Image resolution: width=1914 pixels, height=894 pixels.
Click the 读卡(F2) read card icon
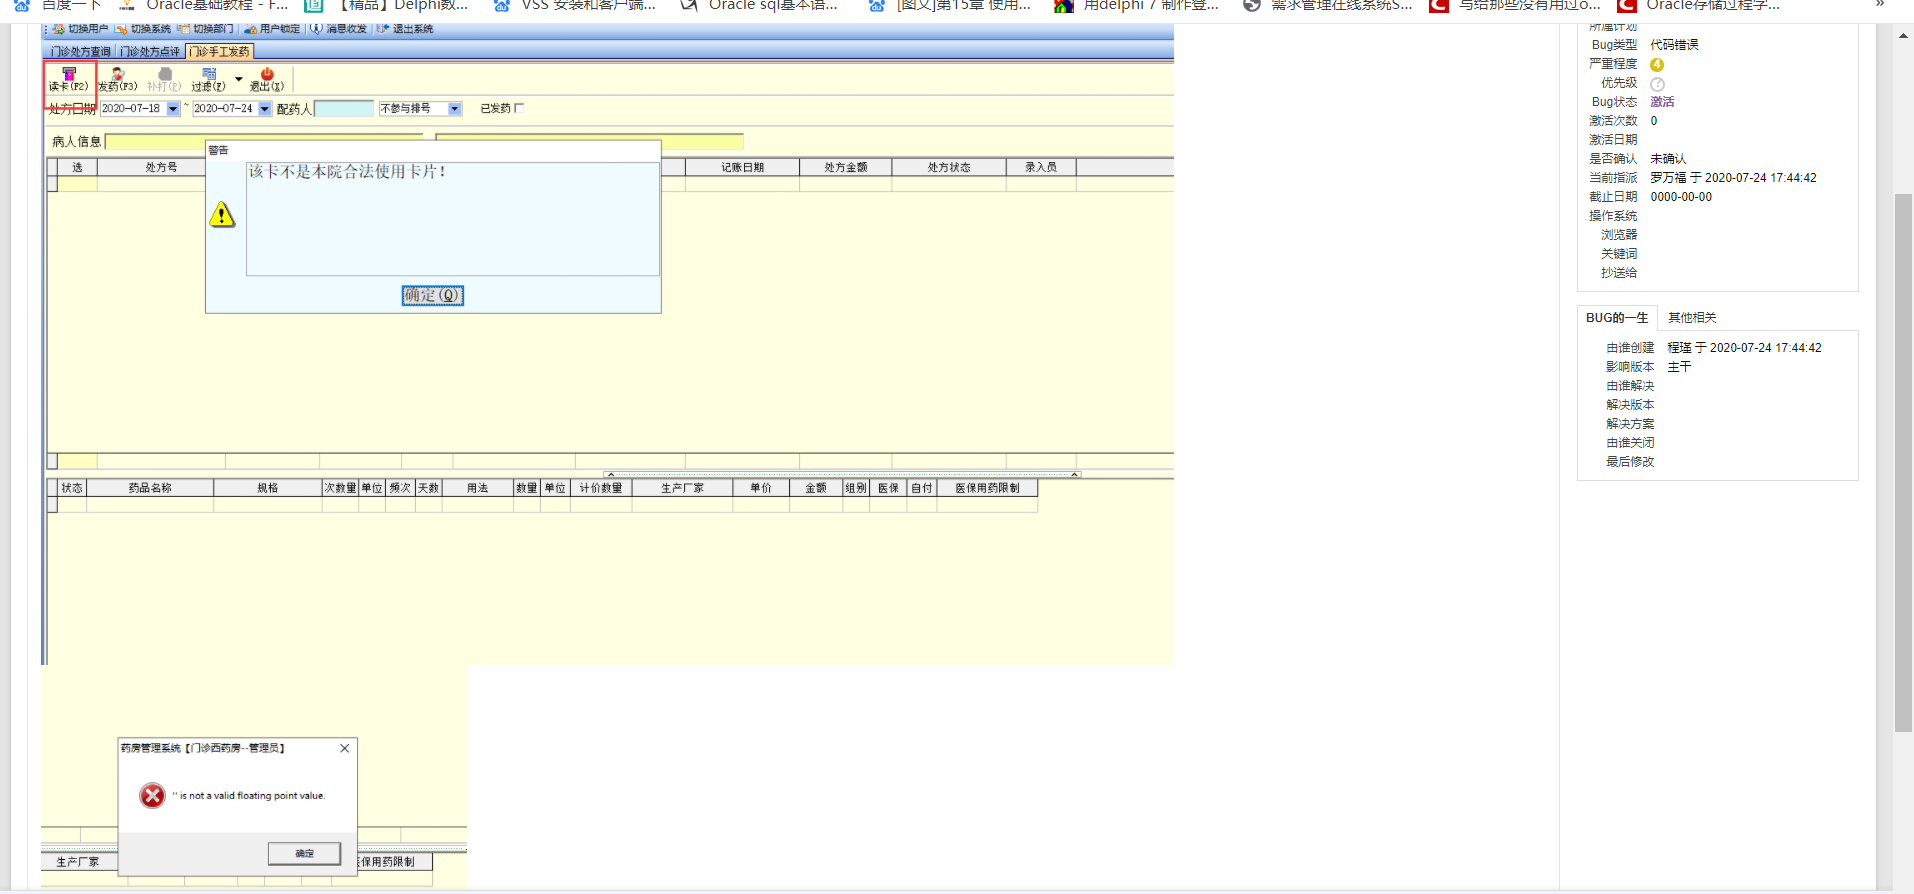69,80
